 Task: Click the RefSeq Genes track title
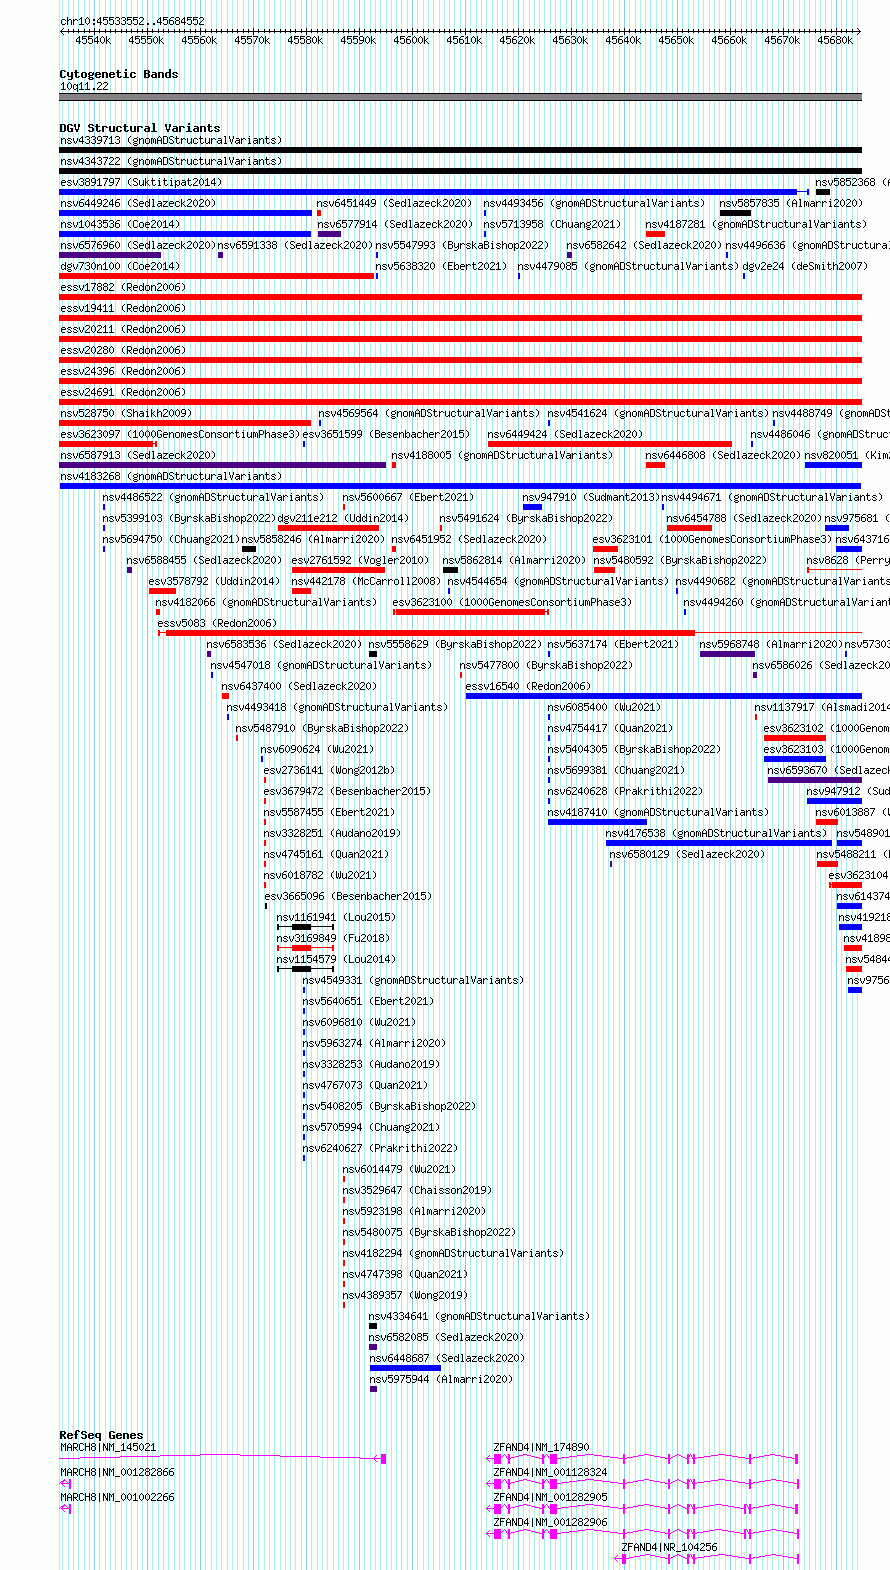[x=101, y=1435]
